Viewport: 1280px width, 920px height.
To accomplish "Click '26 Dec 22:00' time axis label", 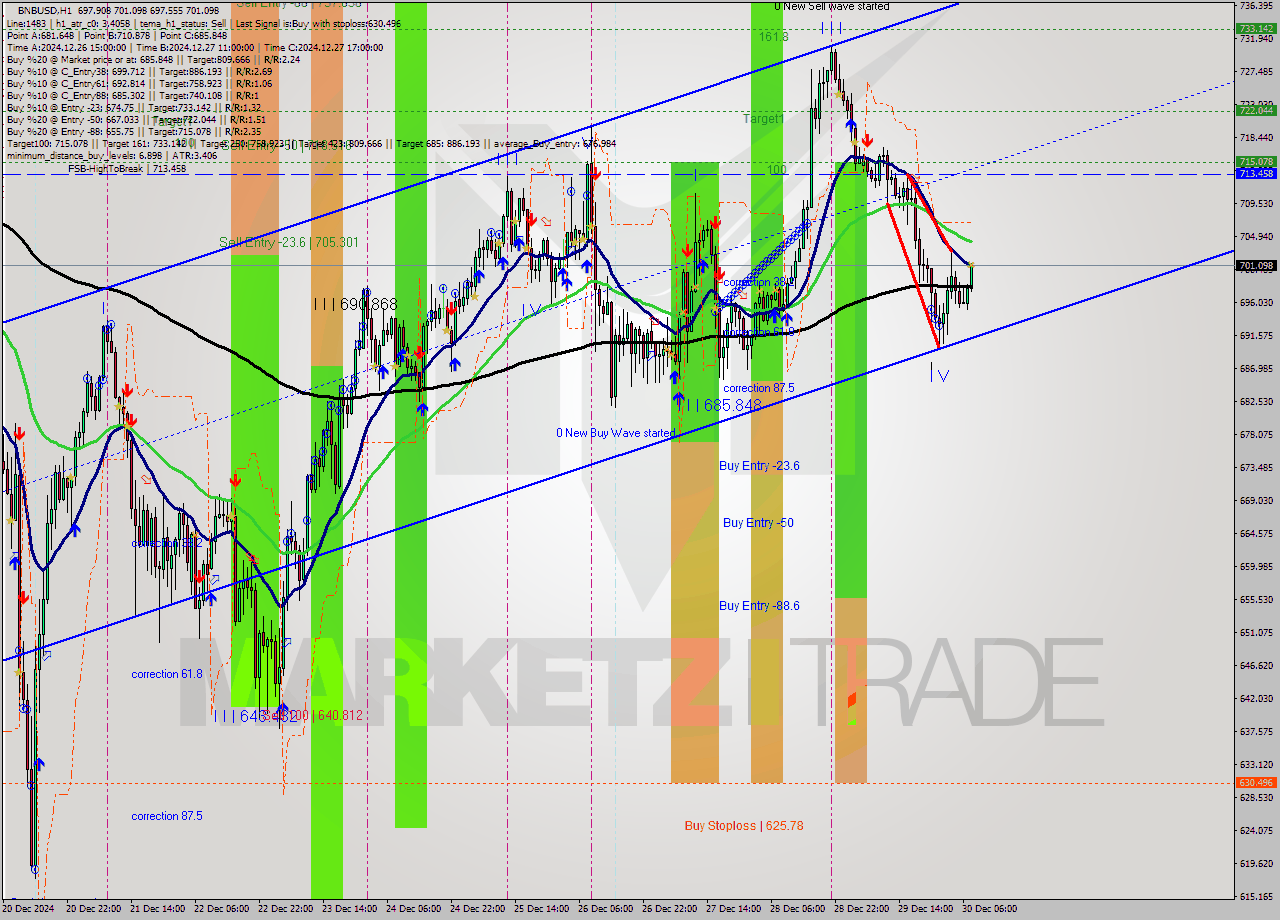I will [x=670, y=909].
